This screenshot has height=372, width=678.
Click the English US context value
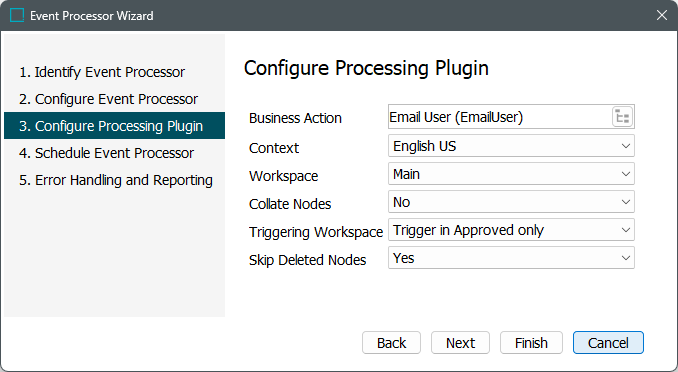click(x=424, y=146)
